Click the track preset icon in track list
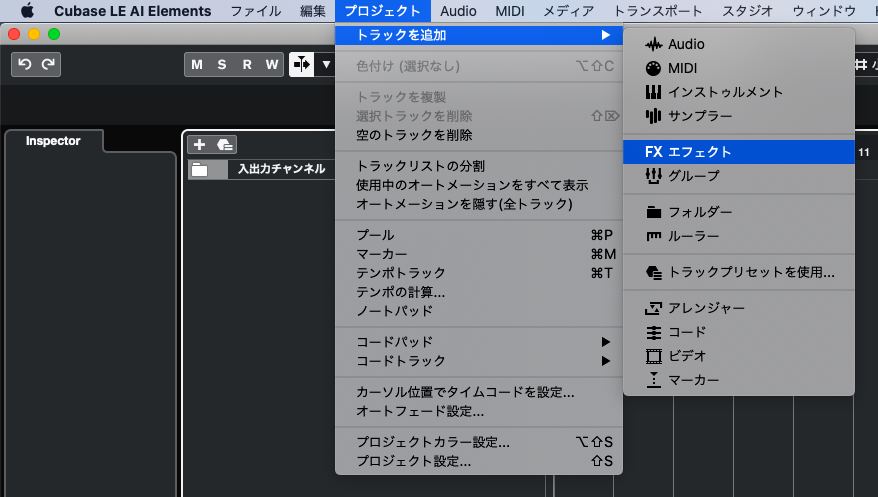Screen dimensions: 878x497 pyautogui.click(x=225, y=145)
